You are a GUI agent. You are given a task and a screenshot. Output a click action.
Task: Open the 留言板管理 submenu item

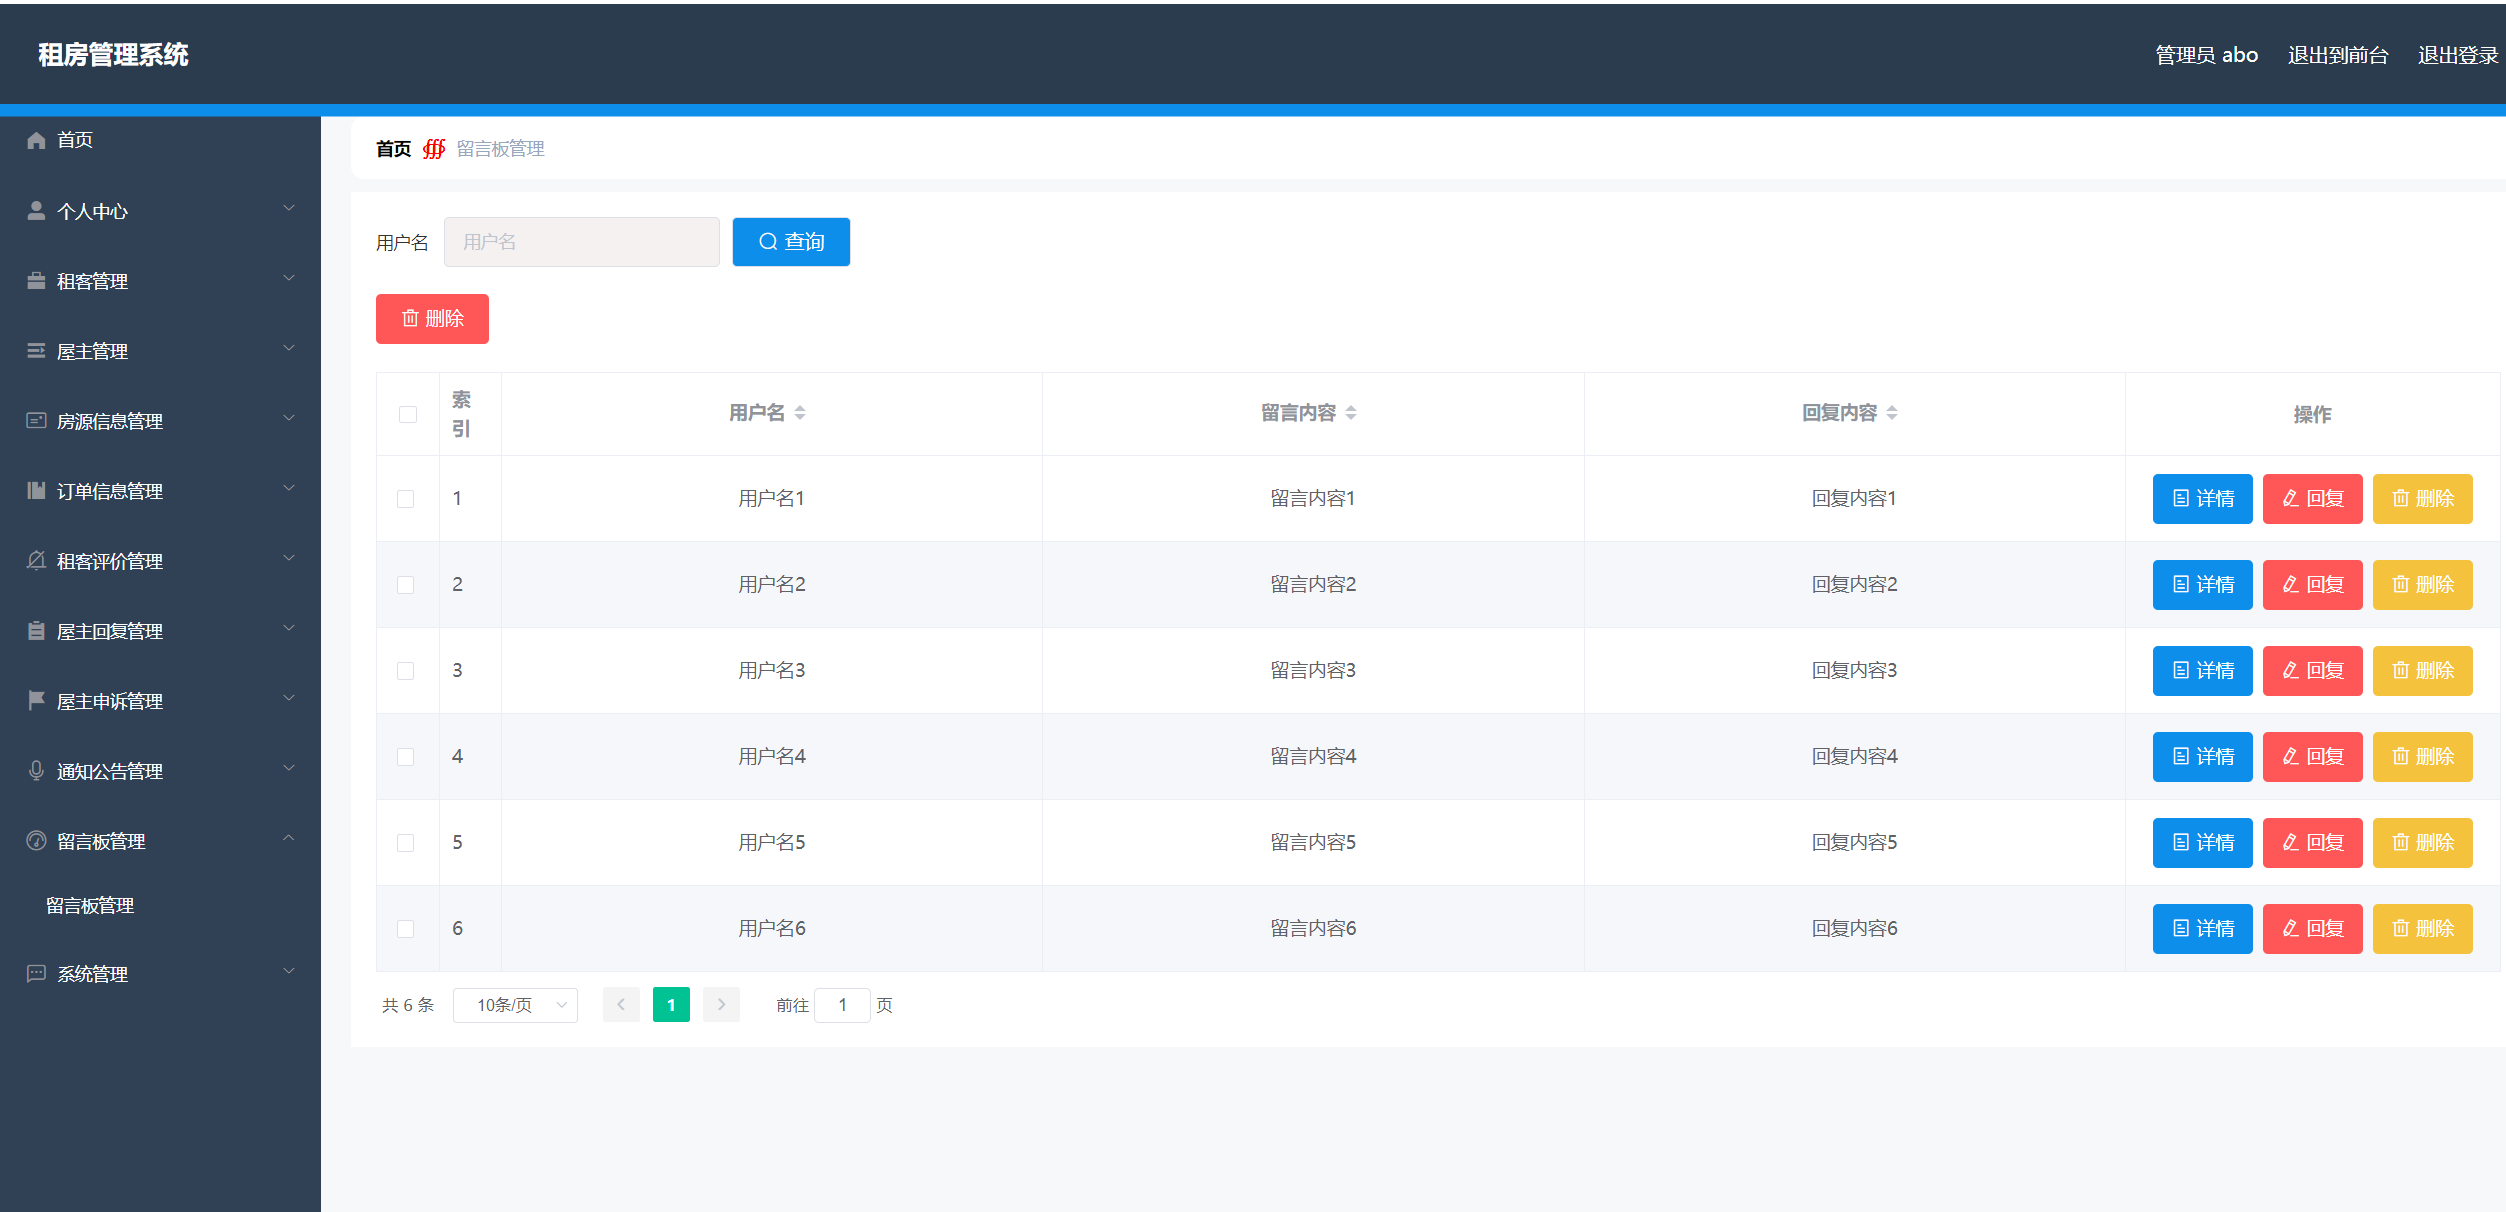click(x=90, y=905)
